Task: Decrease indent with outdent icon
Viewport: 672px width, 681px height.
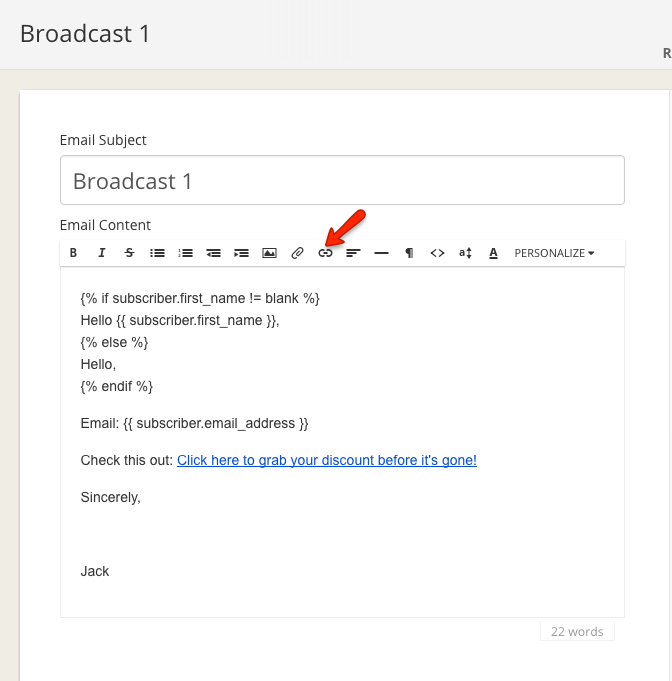Action: point(213,253)
